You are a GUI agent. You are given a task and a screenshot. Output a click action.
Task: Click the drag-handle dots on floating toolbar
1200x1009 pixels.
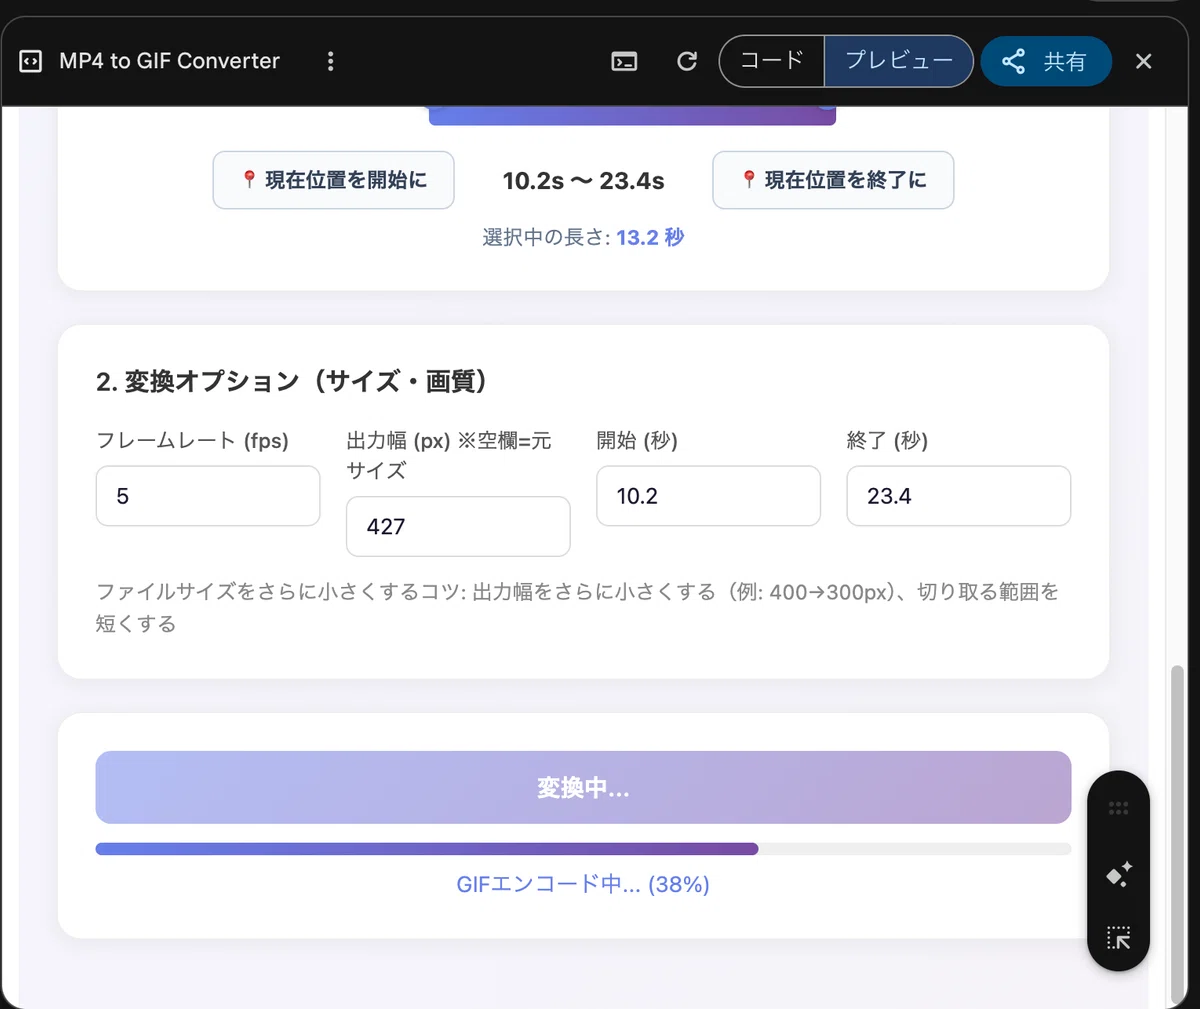1118,808
